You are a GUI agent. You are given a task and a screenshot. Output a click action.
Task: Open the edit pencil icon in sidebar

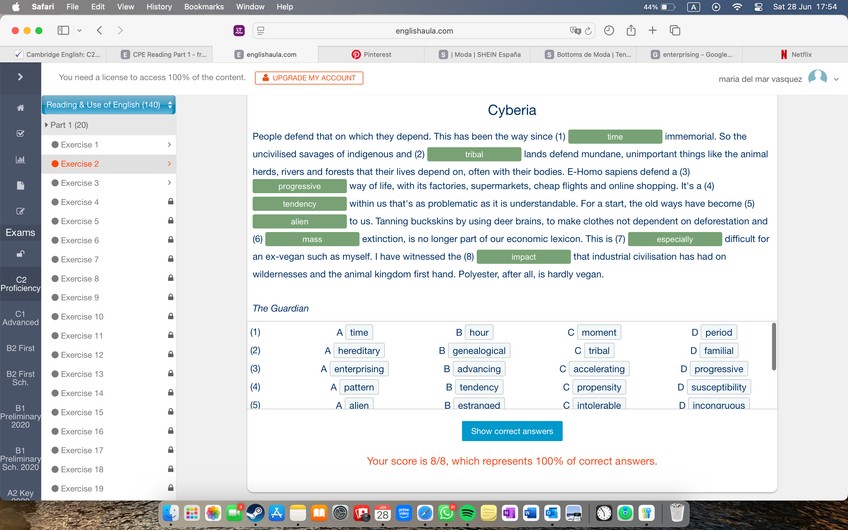pos(20,211)
